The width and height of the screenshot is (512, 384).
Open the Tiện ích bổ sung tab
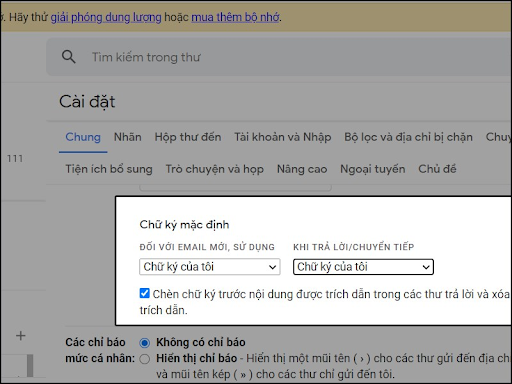click(x=109, y=169)
